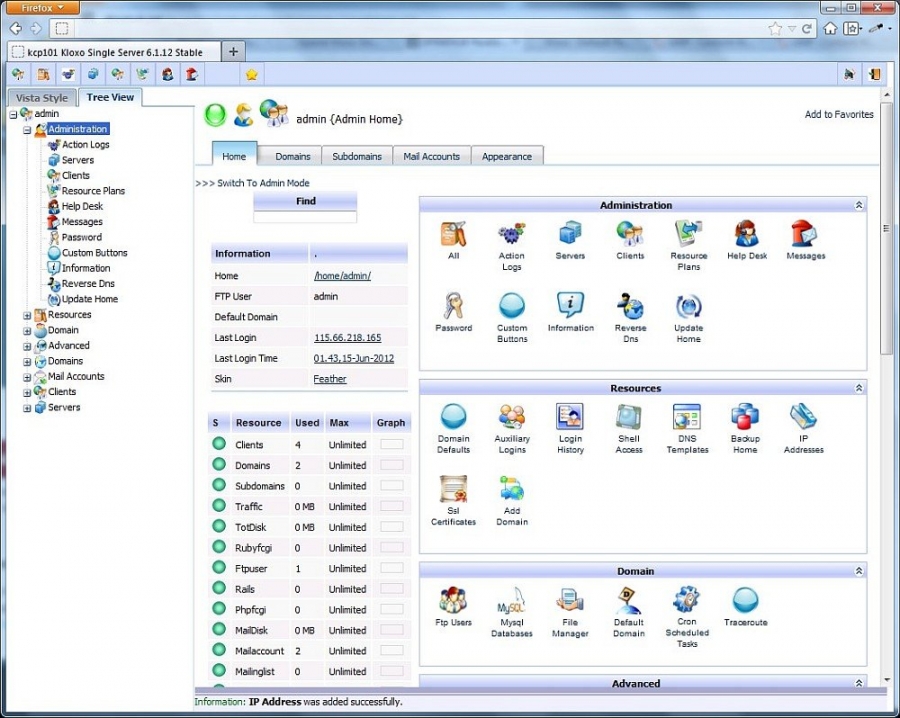The image size is (900, 718).
Task: Open the Auxiliary Logins icon
Action: 511,417
